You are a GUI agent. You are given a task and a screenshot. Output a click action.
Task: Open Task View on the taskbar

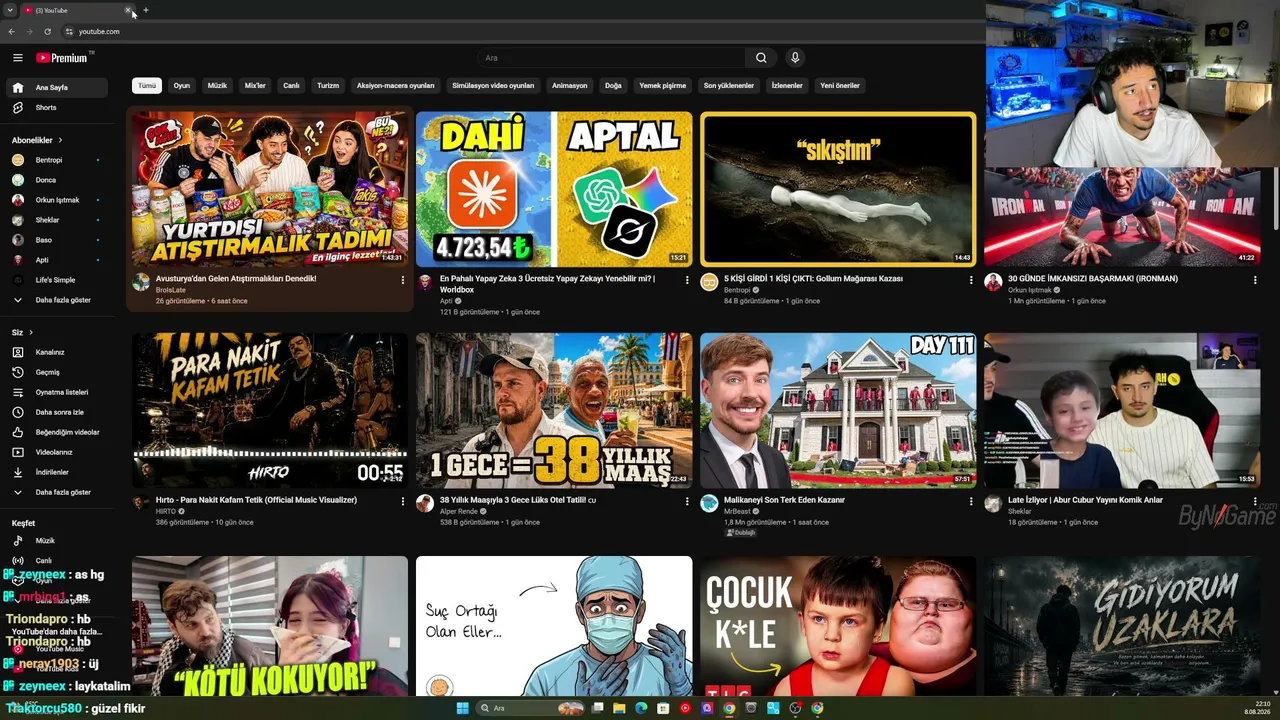[598, 708]
